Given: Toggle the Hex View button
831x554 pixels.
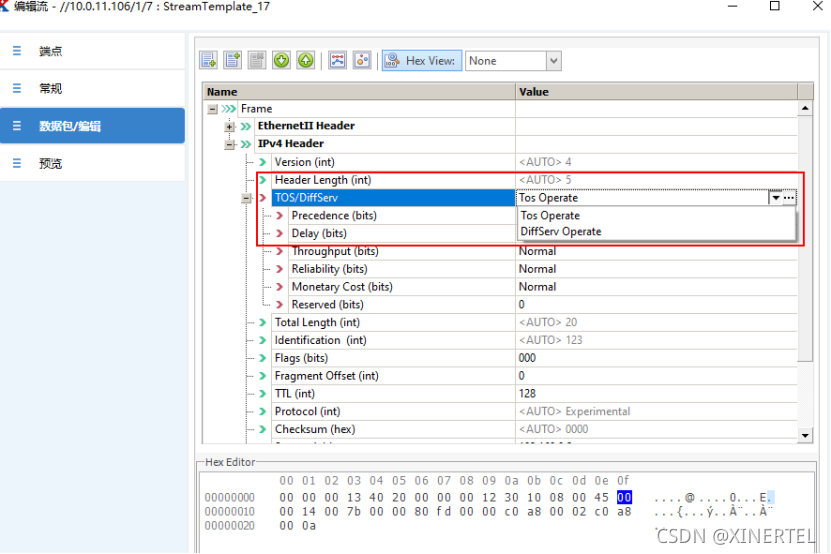Looking at the screenshot, I should [422, 60].
